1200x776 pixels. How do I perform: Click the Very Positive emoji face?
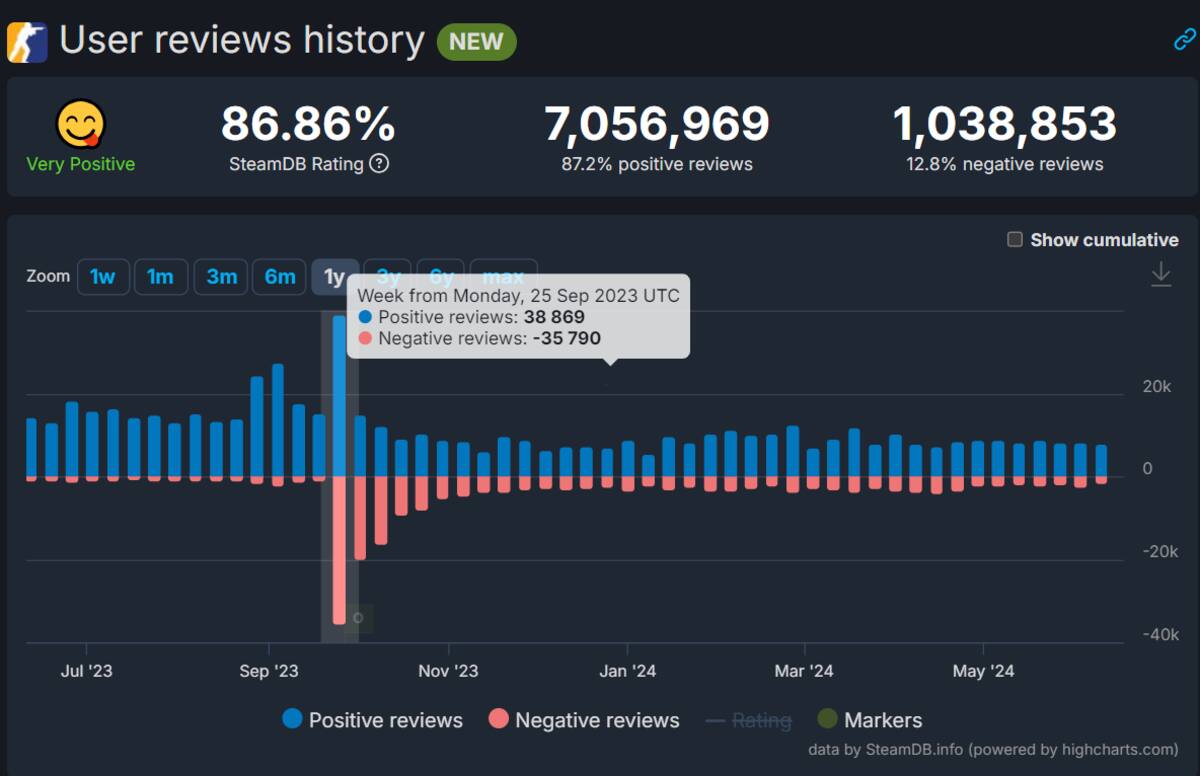[81, 125]
